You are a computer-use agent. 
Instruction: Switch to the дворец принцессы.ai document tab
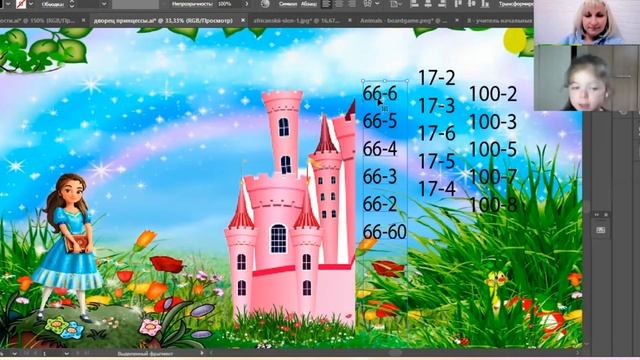(x=163, y=20)
